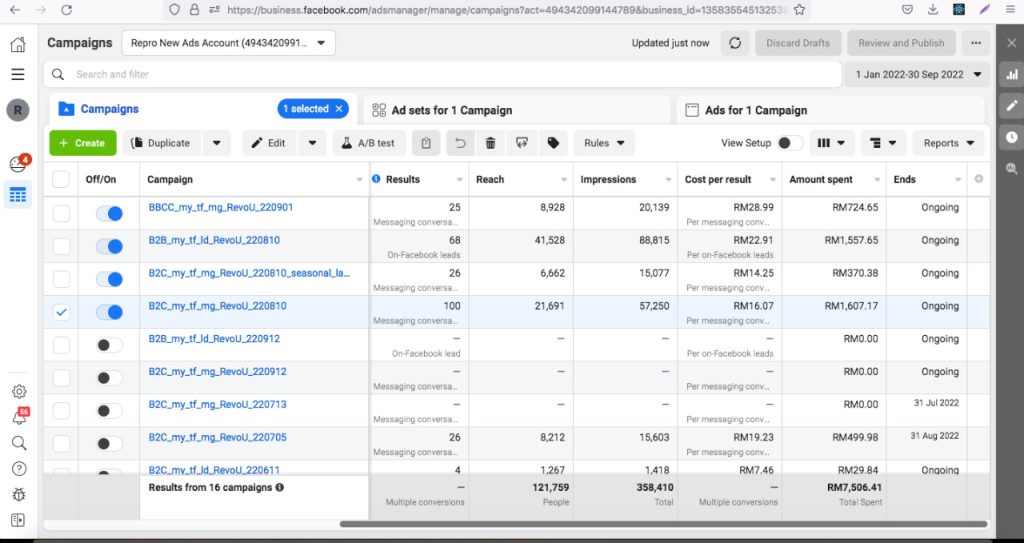Open the columns layout dropdown
Image resolution: width=1024 pixels, height=543 pixels.
(x=831, y=143)
